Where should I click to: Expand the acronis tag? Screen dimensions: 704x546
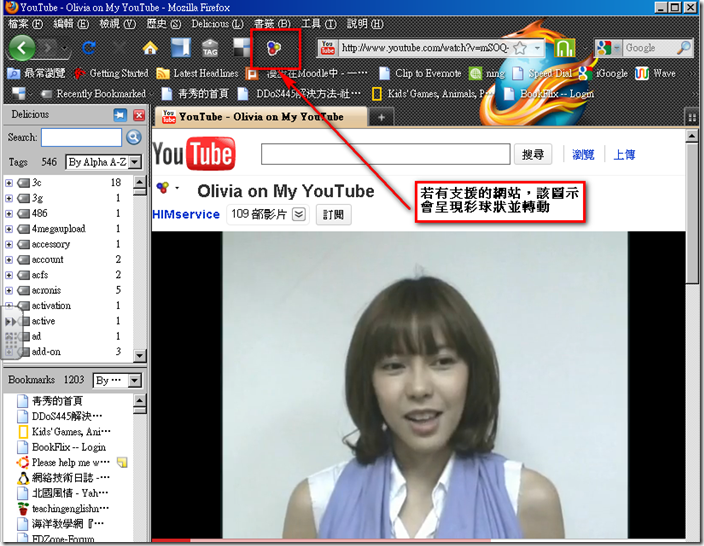[9, 291]
